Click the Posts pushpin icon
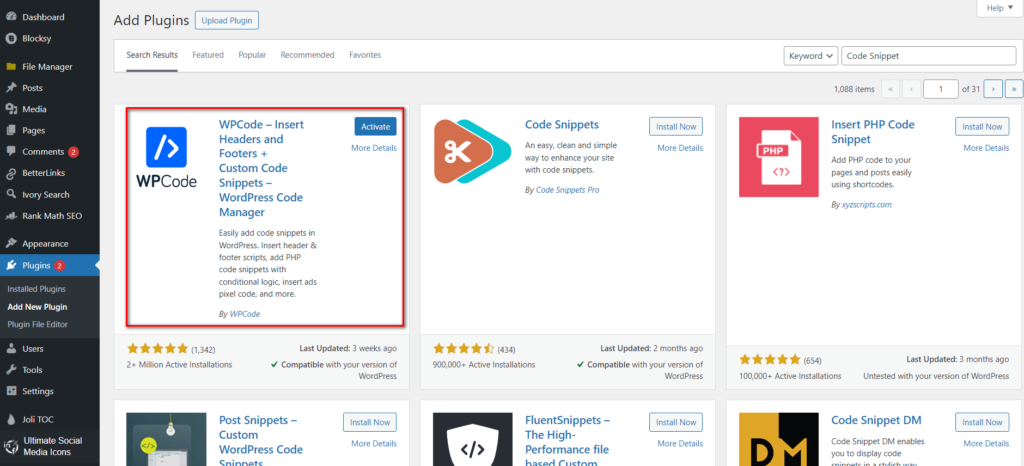 [x=10, y=88]
